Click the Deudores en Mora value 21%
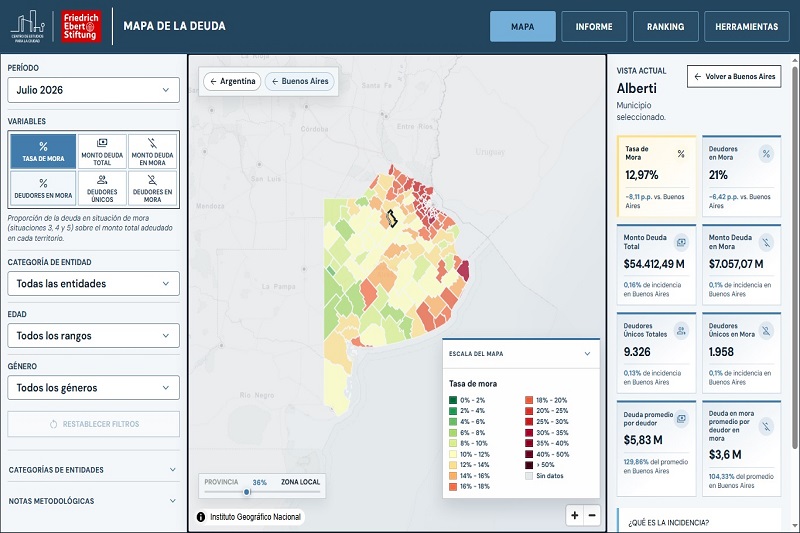Viewport: 800px width, 533px height. point(718,175)
